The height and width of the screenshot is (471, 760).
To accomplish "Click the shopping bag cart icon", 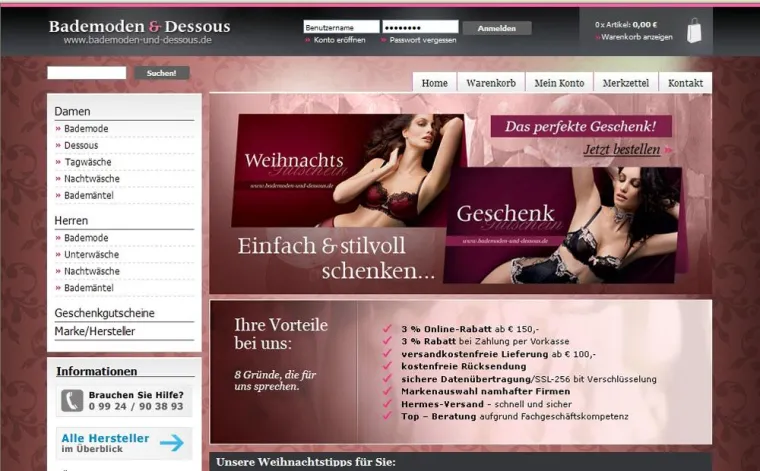I will (694, 31).
